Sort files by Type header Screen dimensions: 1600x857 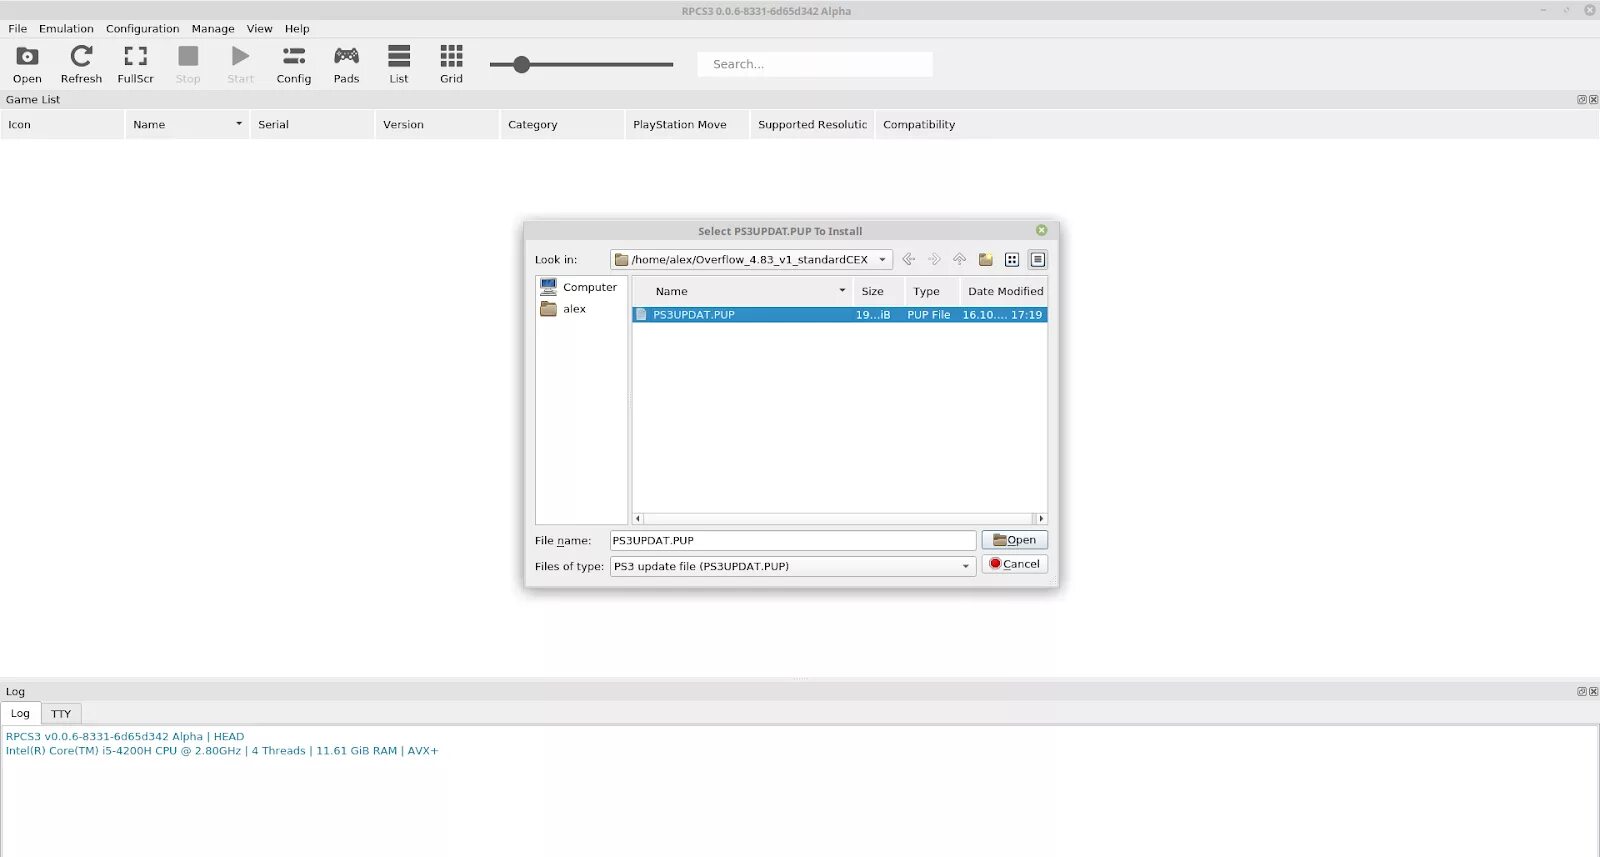(932, 292)
